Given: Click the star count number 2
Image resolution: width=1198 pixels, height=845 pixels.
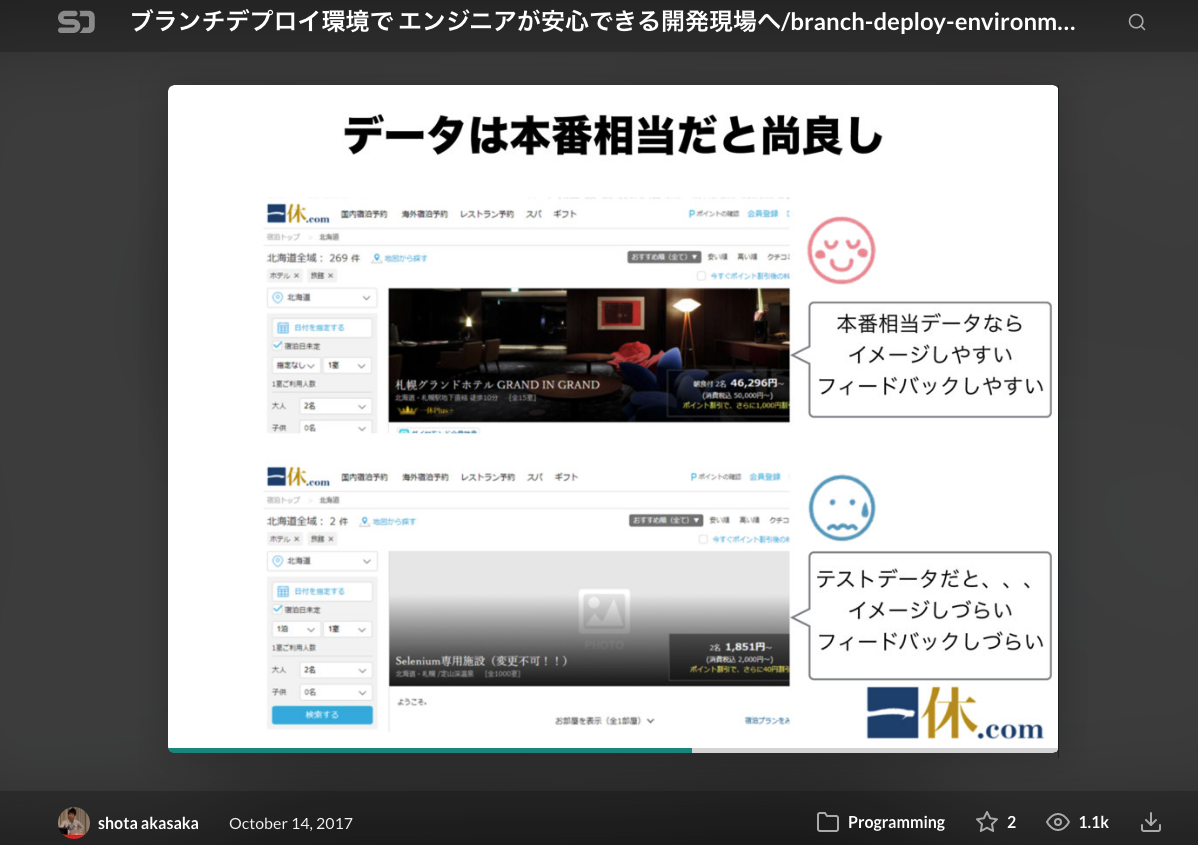Looking at the screenshot, I should [1011, 822].
